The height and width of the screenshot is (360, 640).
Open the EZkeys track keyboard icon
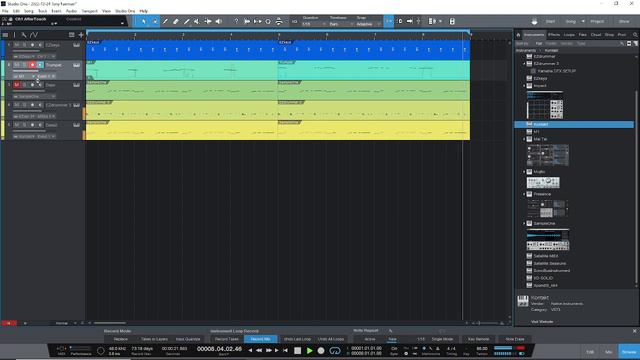pos(76,45)
